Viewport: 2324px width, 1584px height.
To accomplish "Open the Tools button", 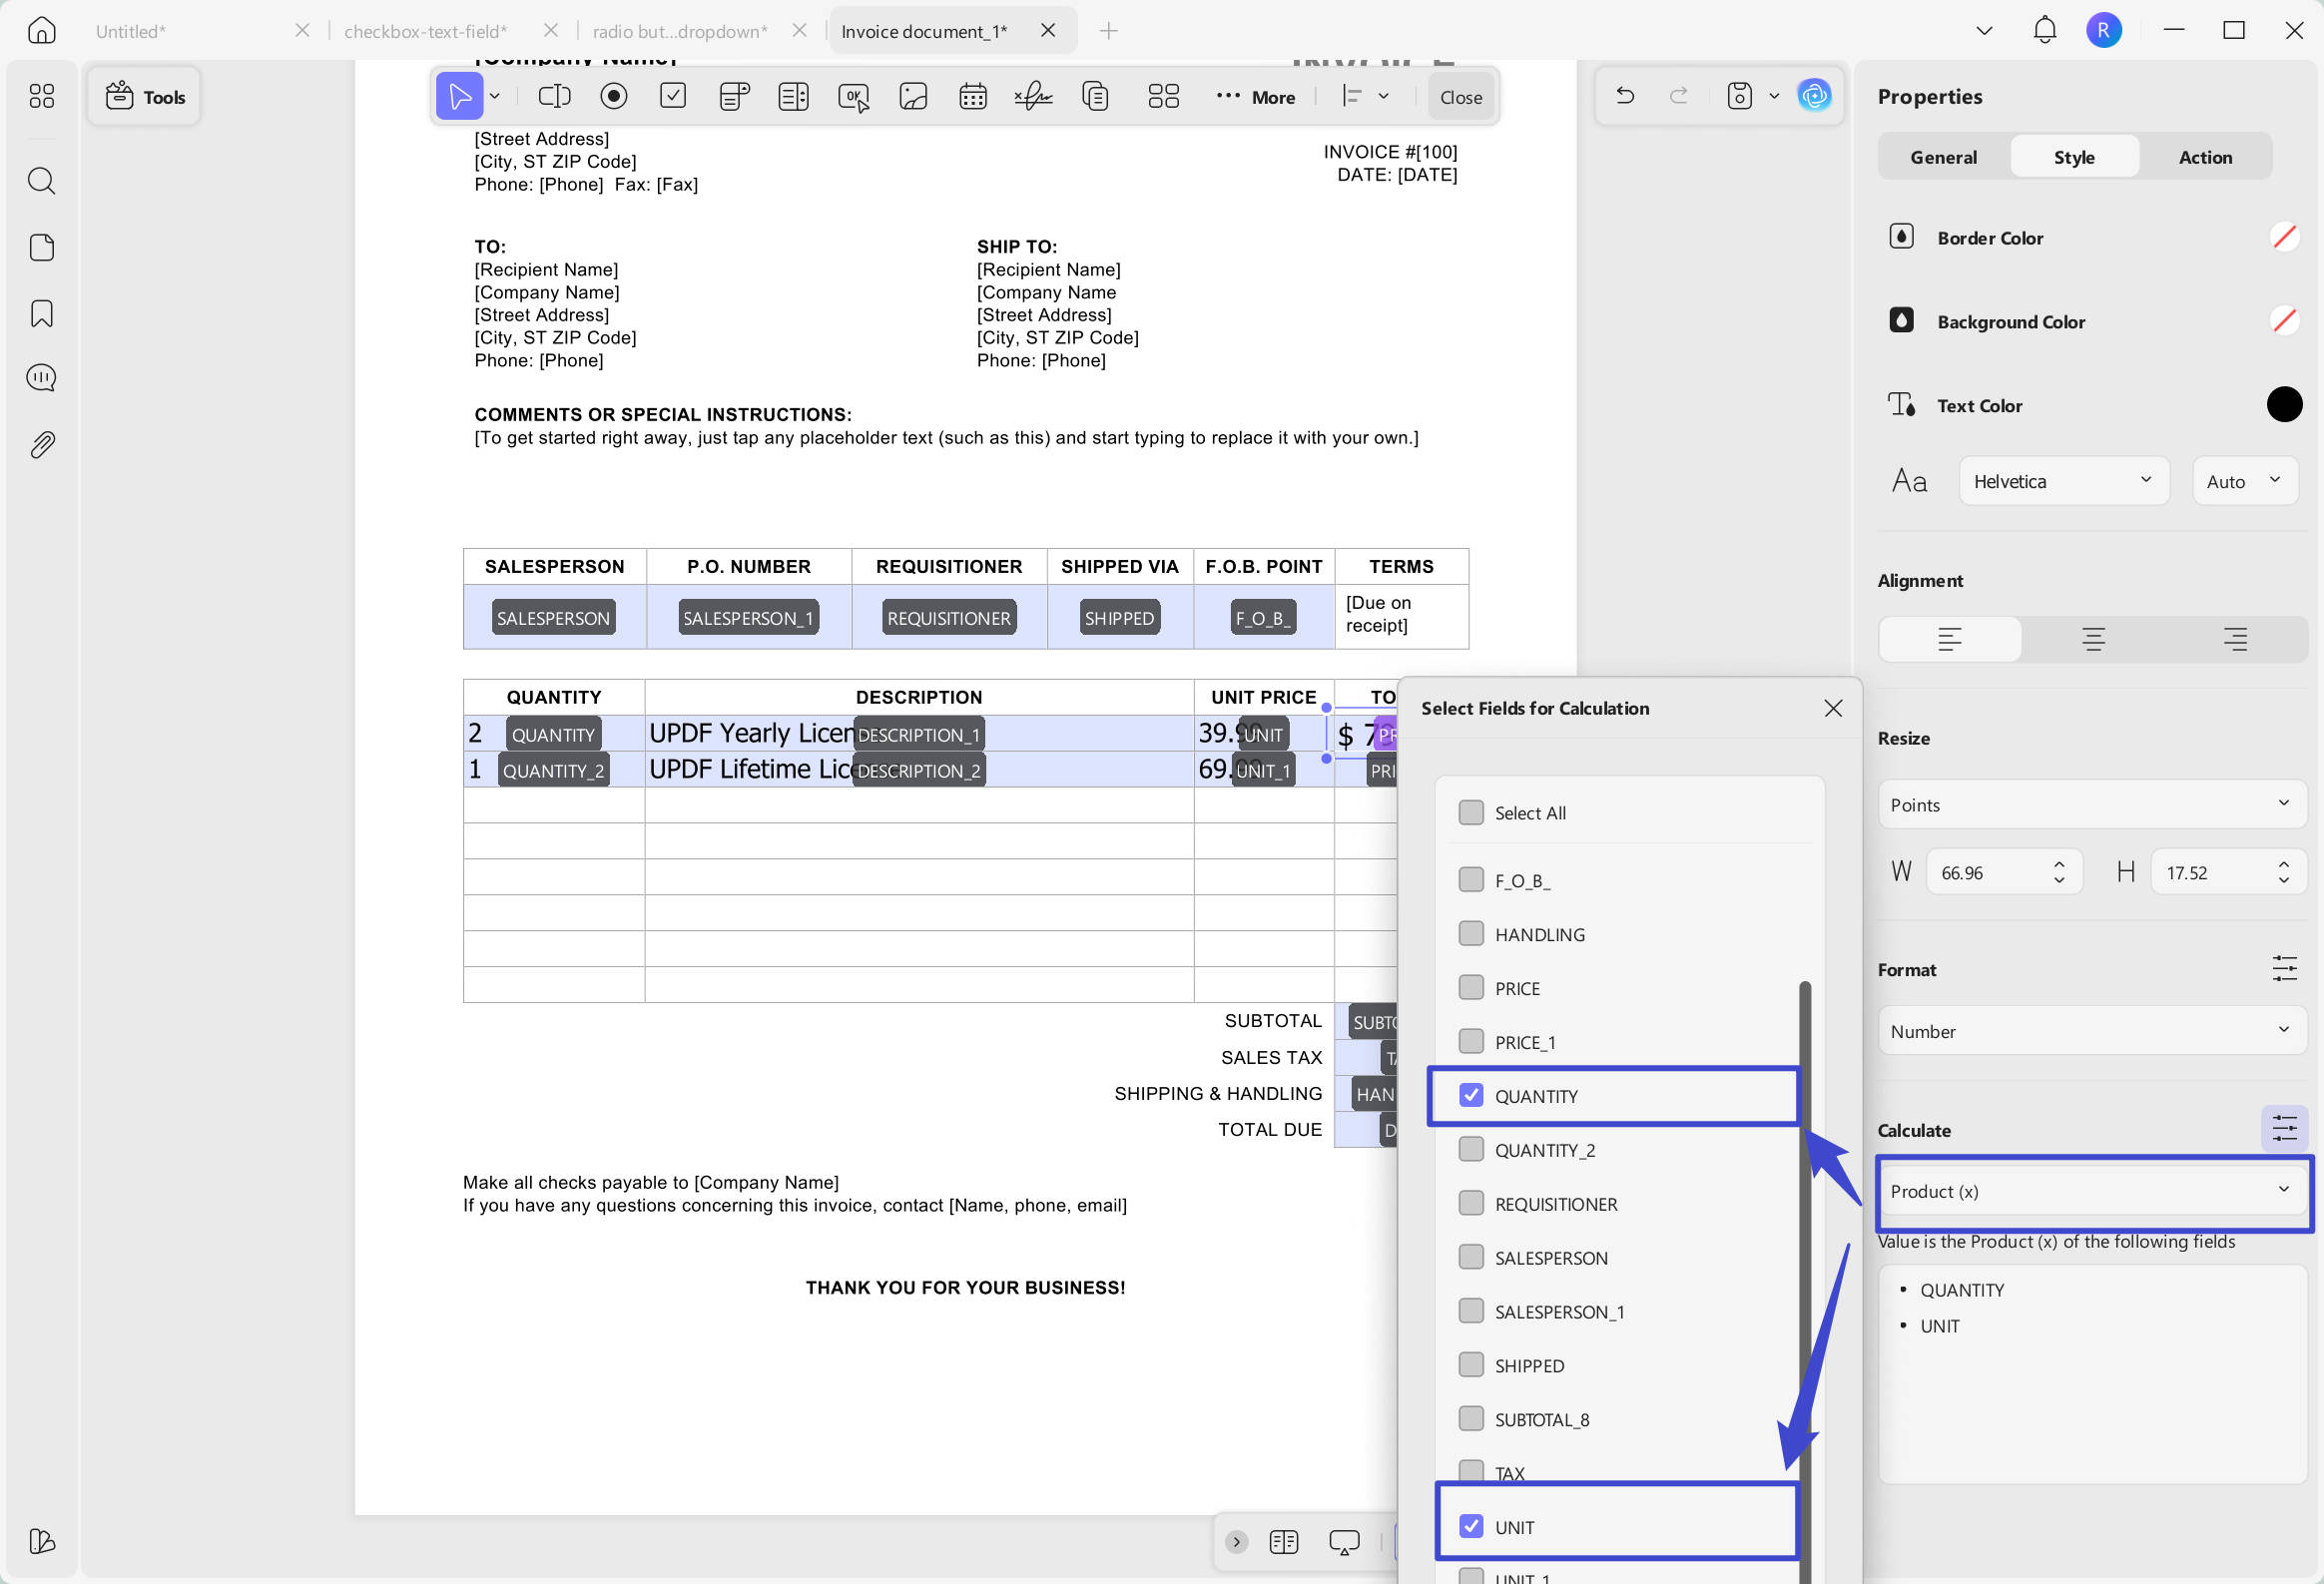I will (x=144, y=97).
